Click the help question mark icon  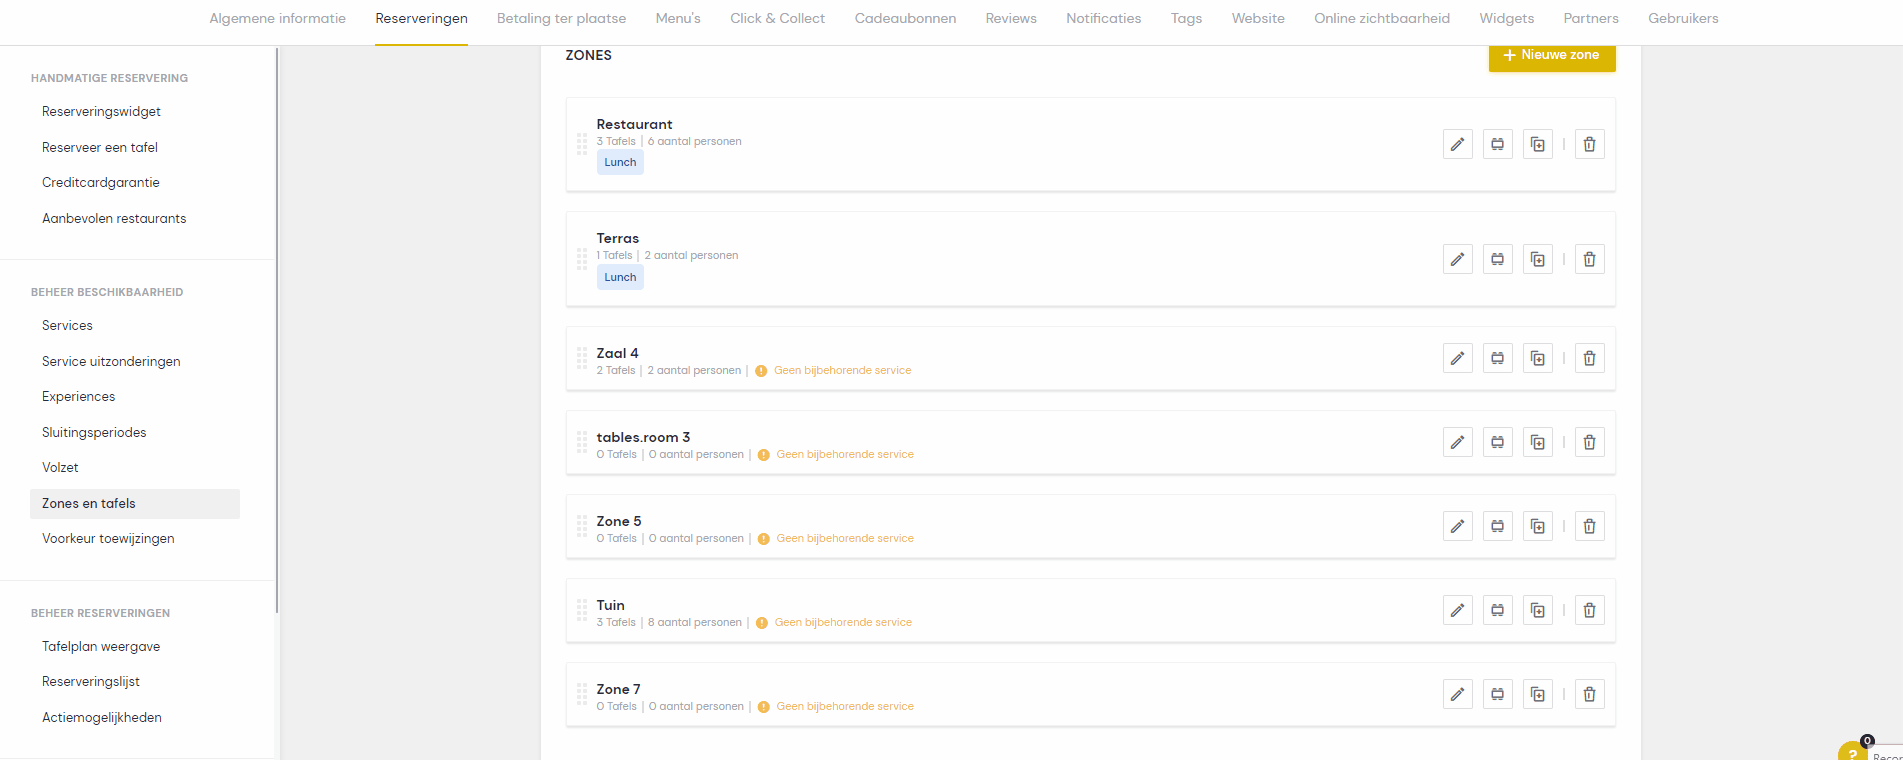pyautogui.click(x=1852, y=753)
